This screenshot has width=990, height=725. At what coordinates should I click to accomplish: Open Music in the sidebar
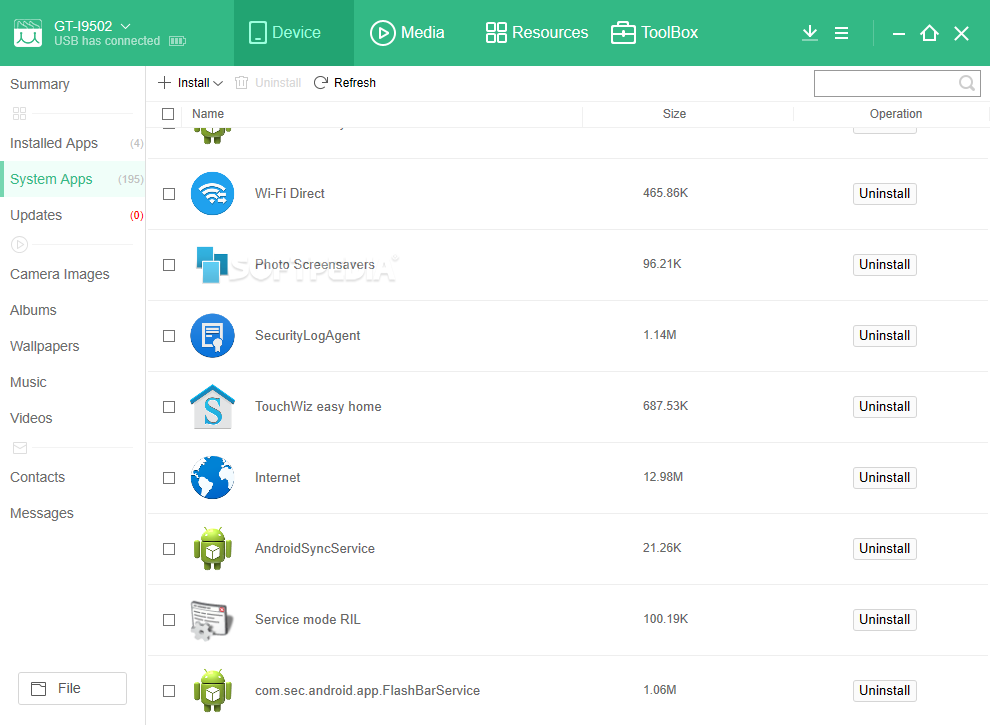coord(28,382)
